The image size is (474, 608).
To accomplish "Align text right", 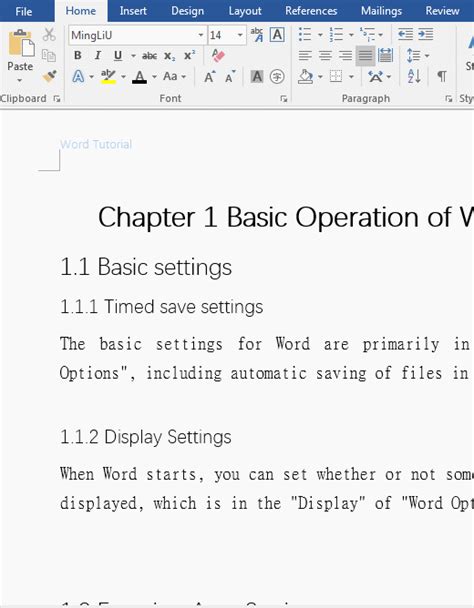I will click(x=345, y=56).
